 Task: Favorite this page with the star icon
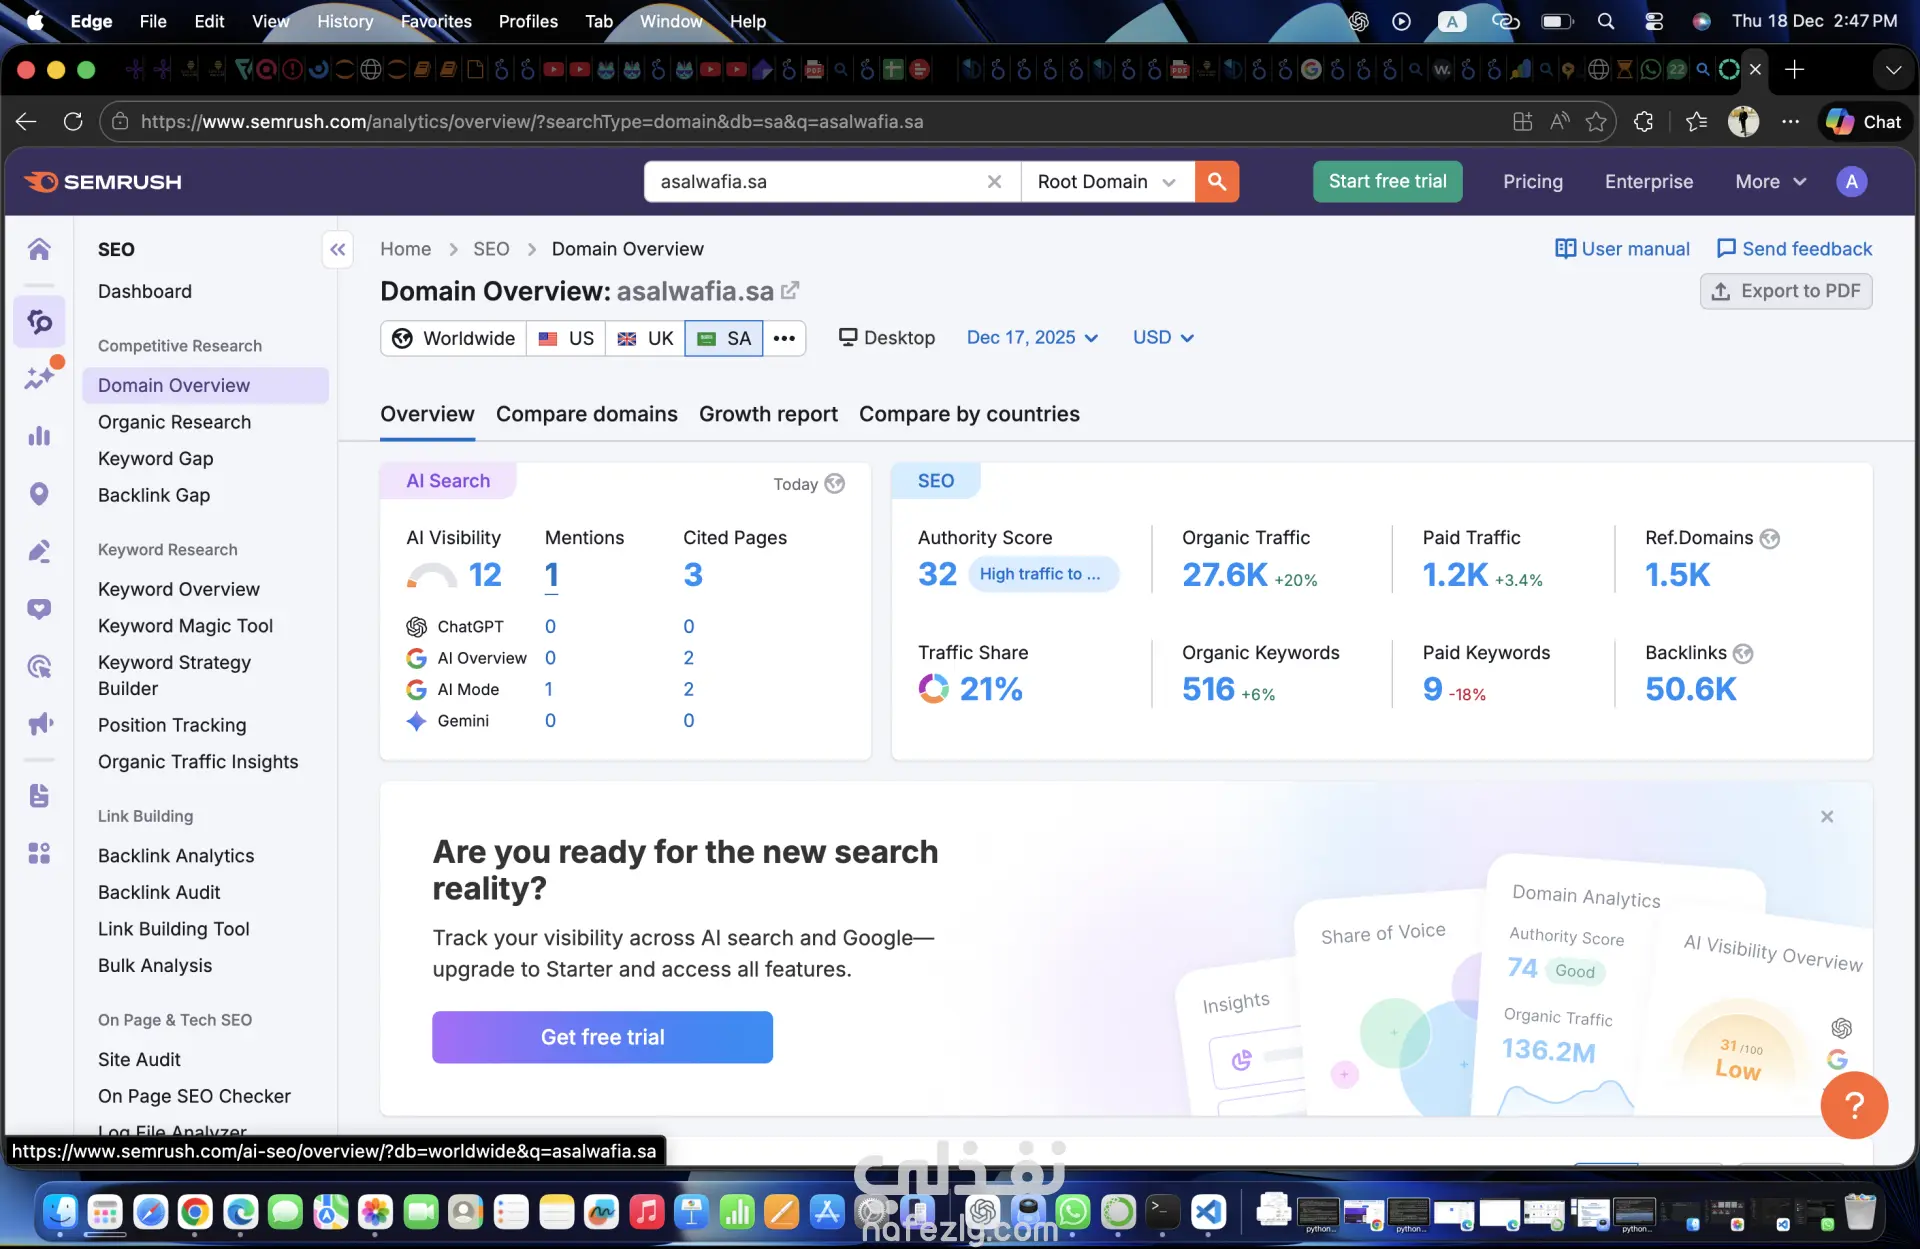[x=1596, y=121]
